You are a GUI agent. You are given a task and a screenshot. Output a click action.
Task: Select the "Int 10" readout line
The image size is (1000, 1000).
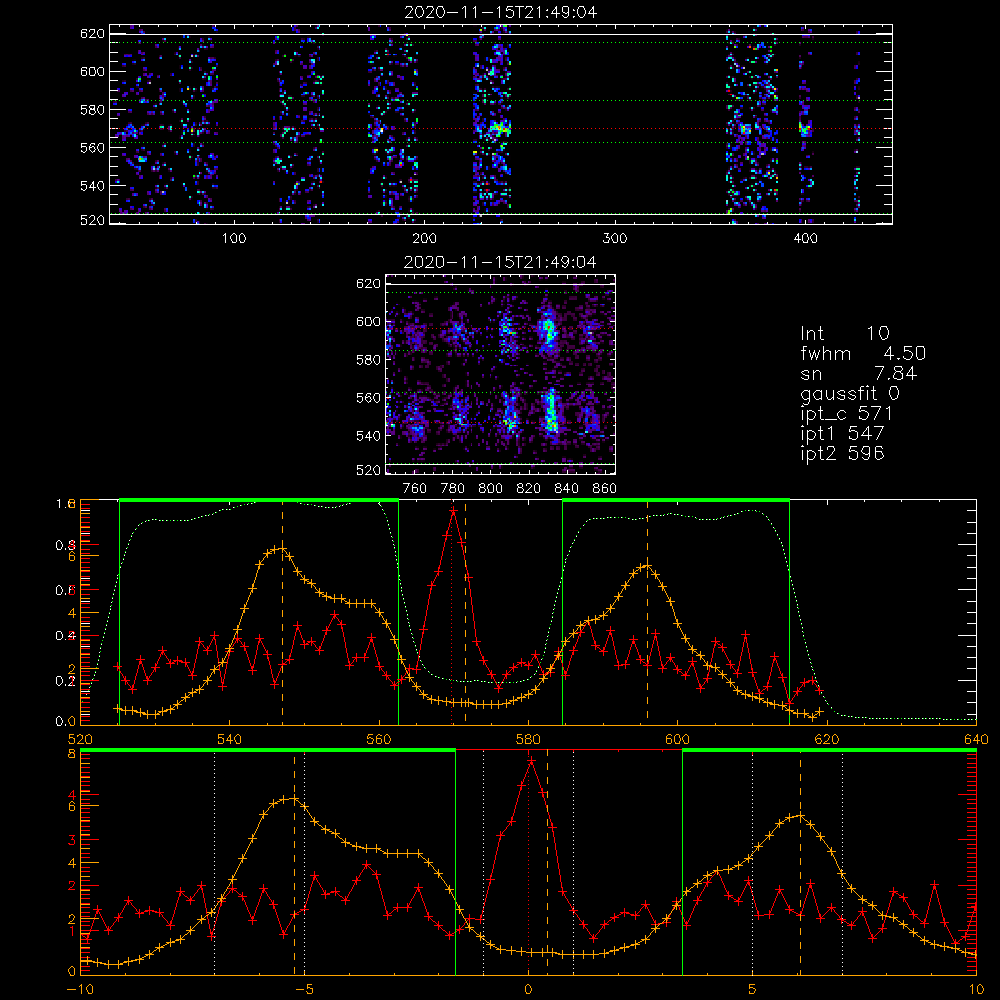844,333
